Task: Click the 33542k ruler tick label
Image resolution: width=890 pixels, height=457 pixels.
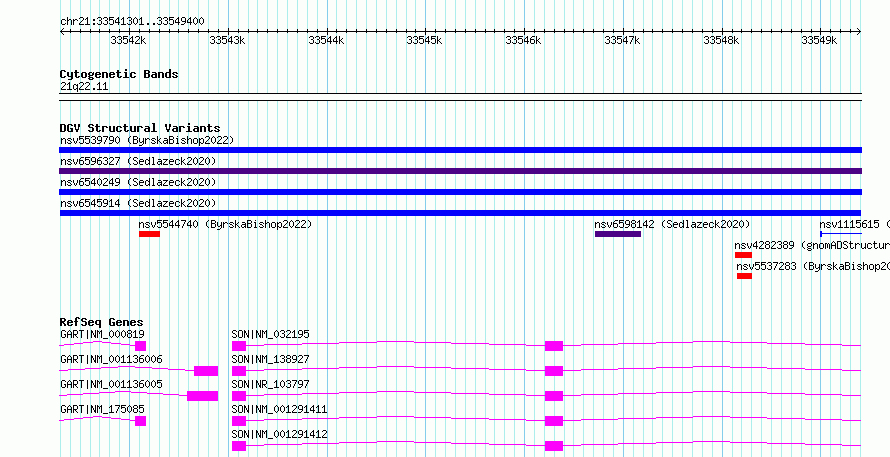Action: click(x=128, y=40)
